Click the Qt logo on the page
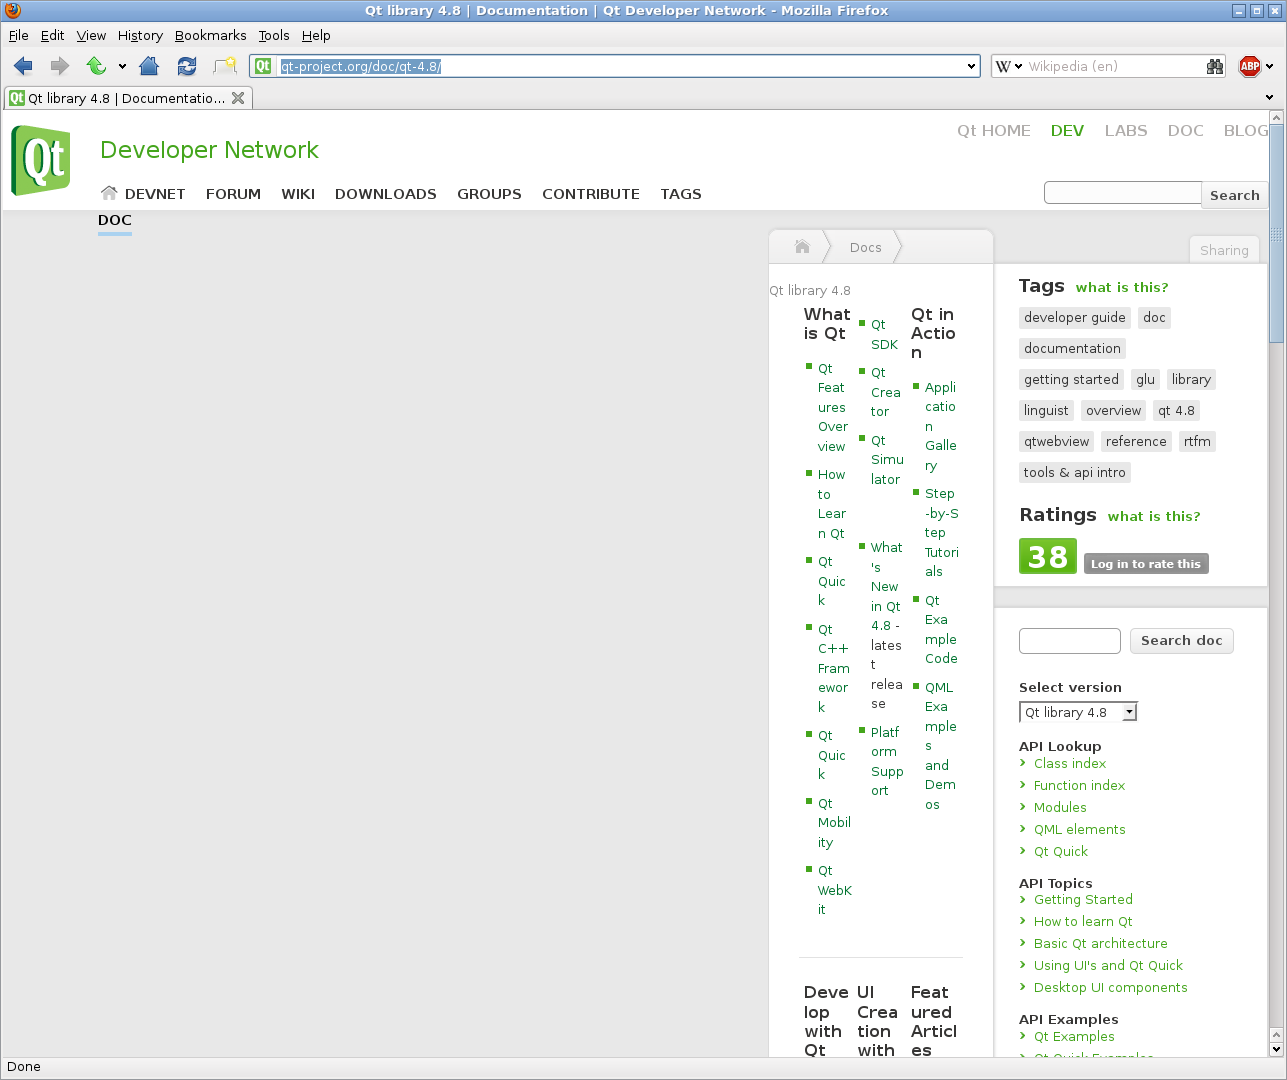The height and width of the screenshot is (1080, 1287). pyautogui.click(x=41, y=160)
